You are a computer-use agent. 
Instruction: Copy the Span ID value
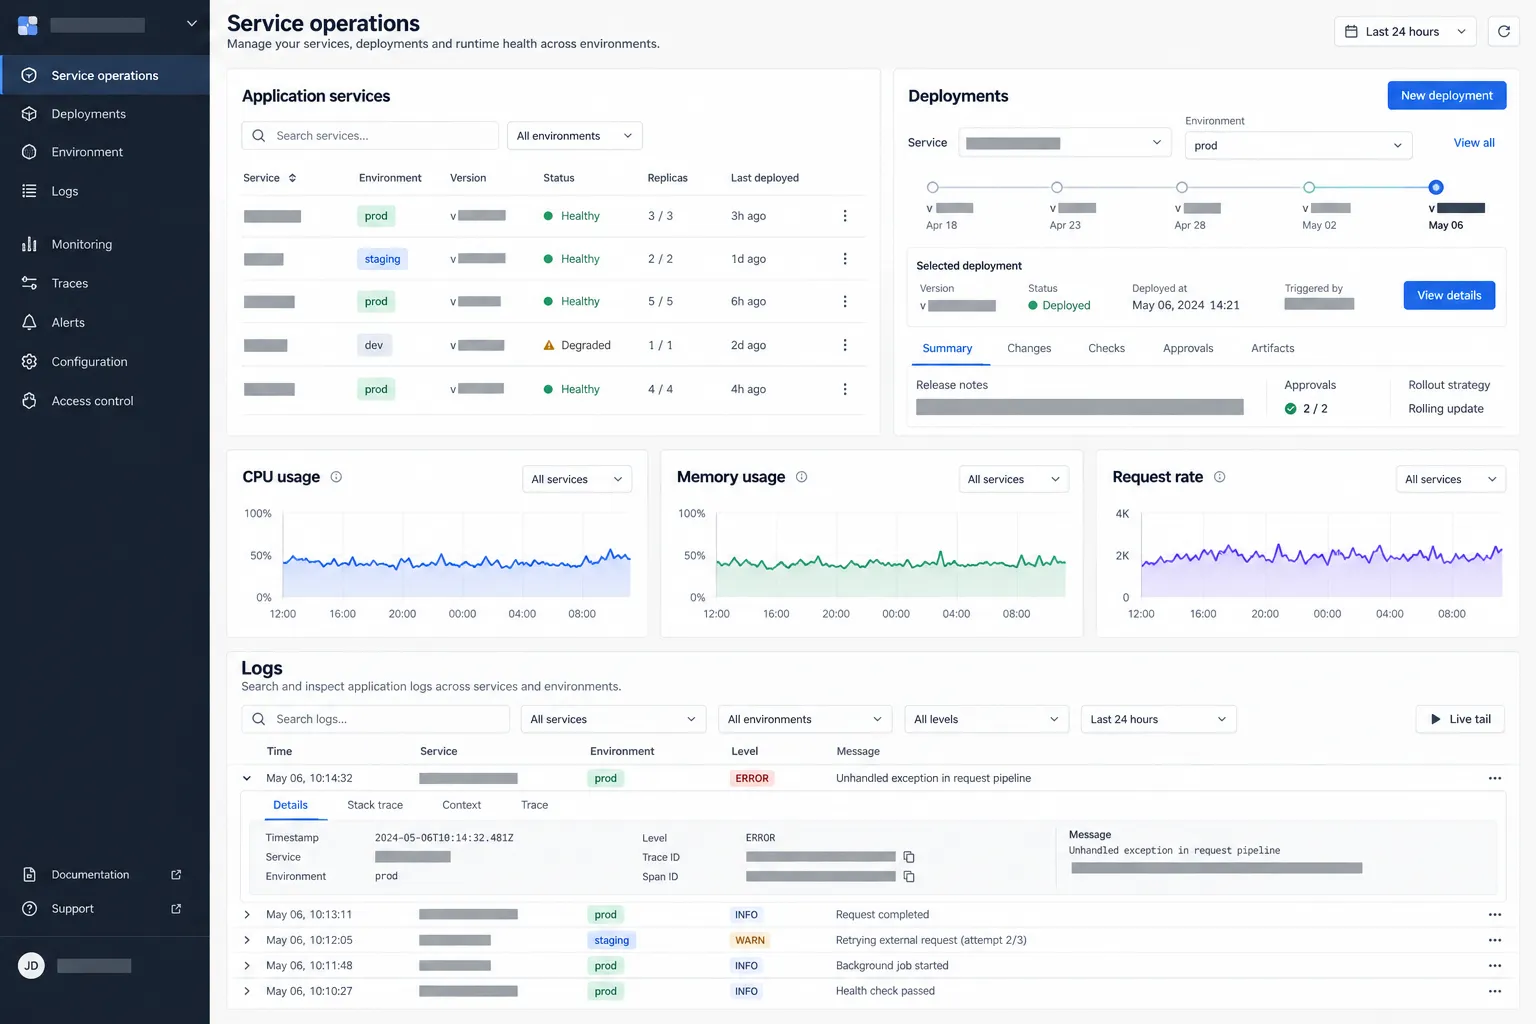[909, 877]
